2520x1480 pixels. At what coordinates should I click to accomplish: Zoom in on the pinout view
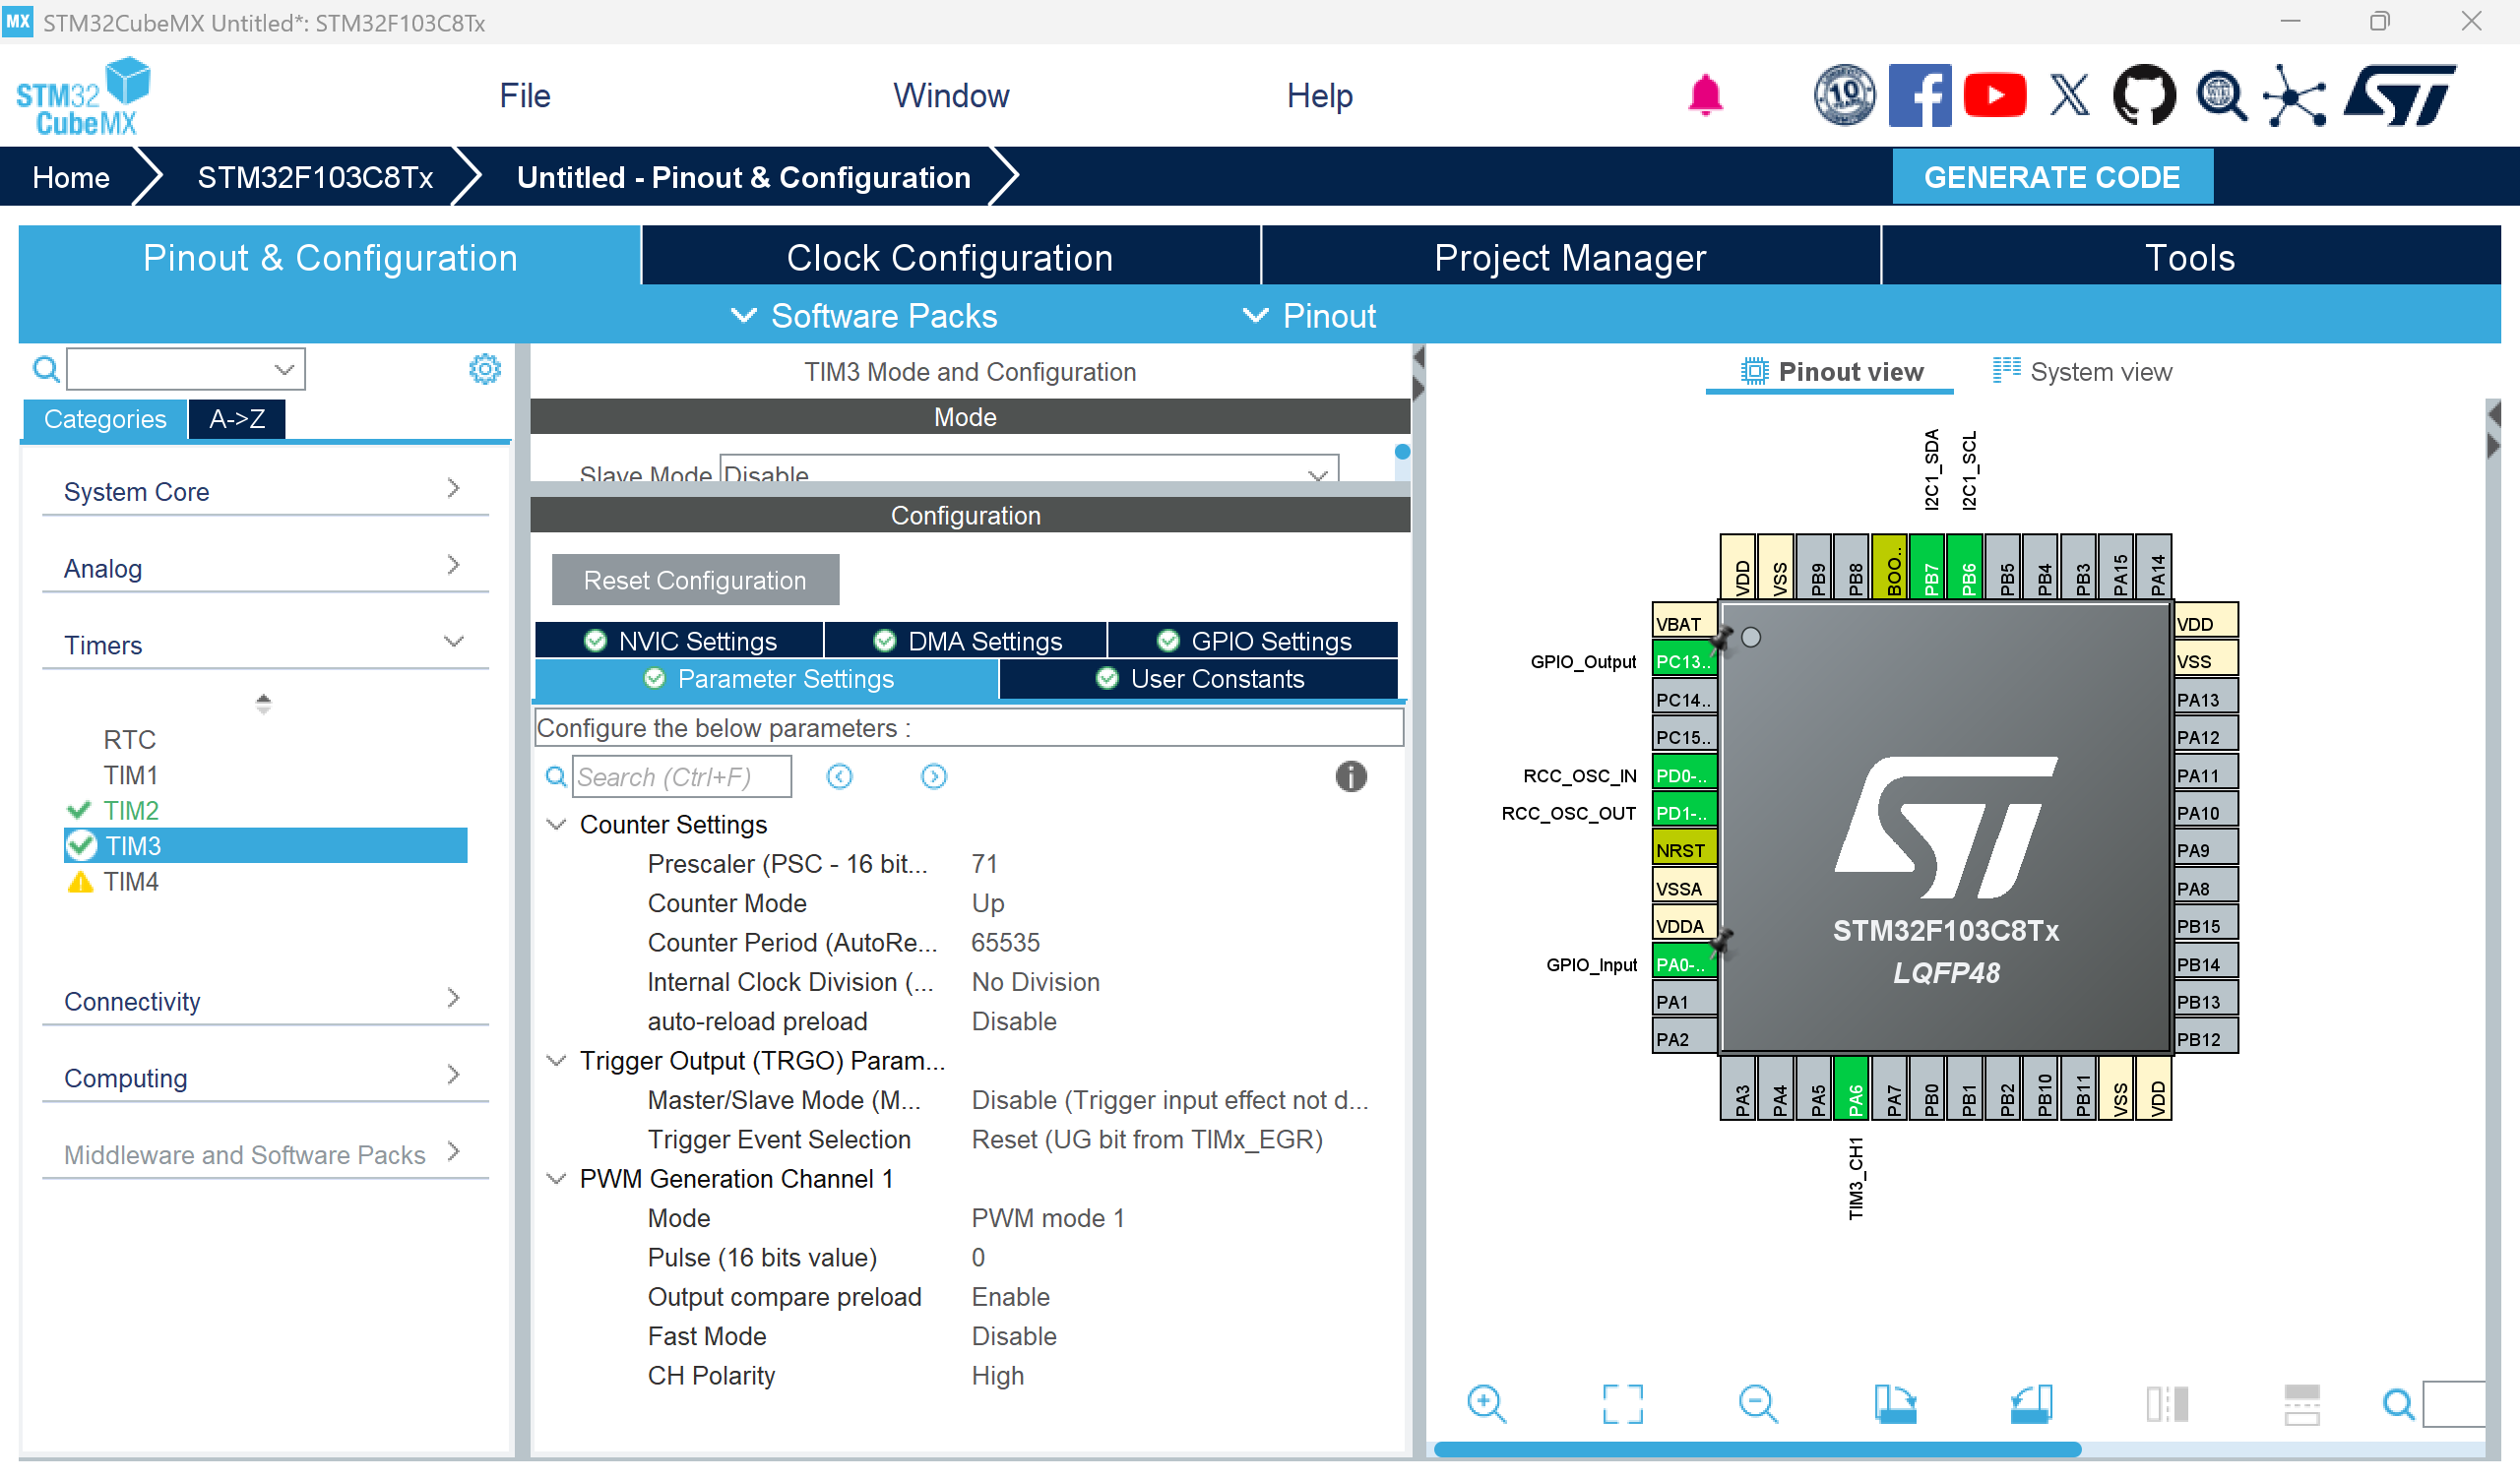[x=1487, y=1404]
